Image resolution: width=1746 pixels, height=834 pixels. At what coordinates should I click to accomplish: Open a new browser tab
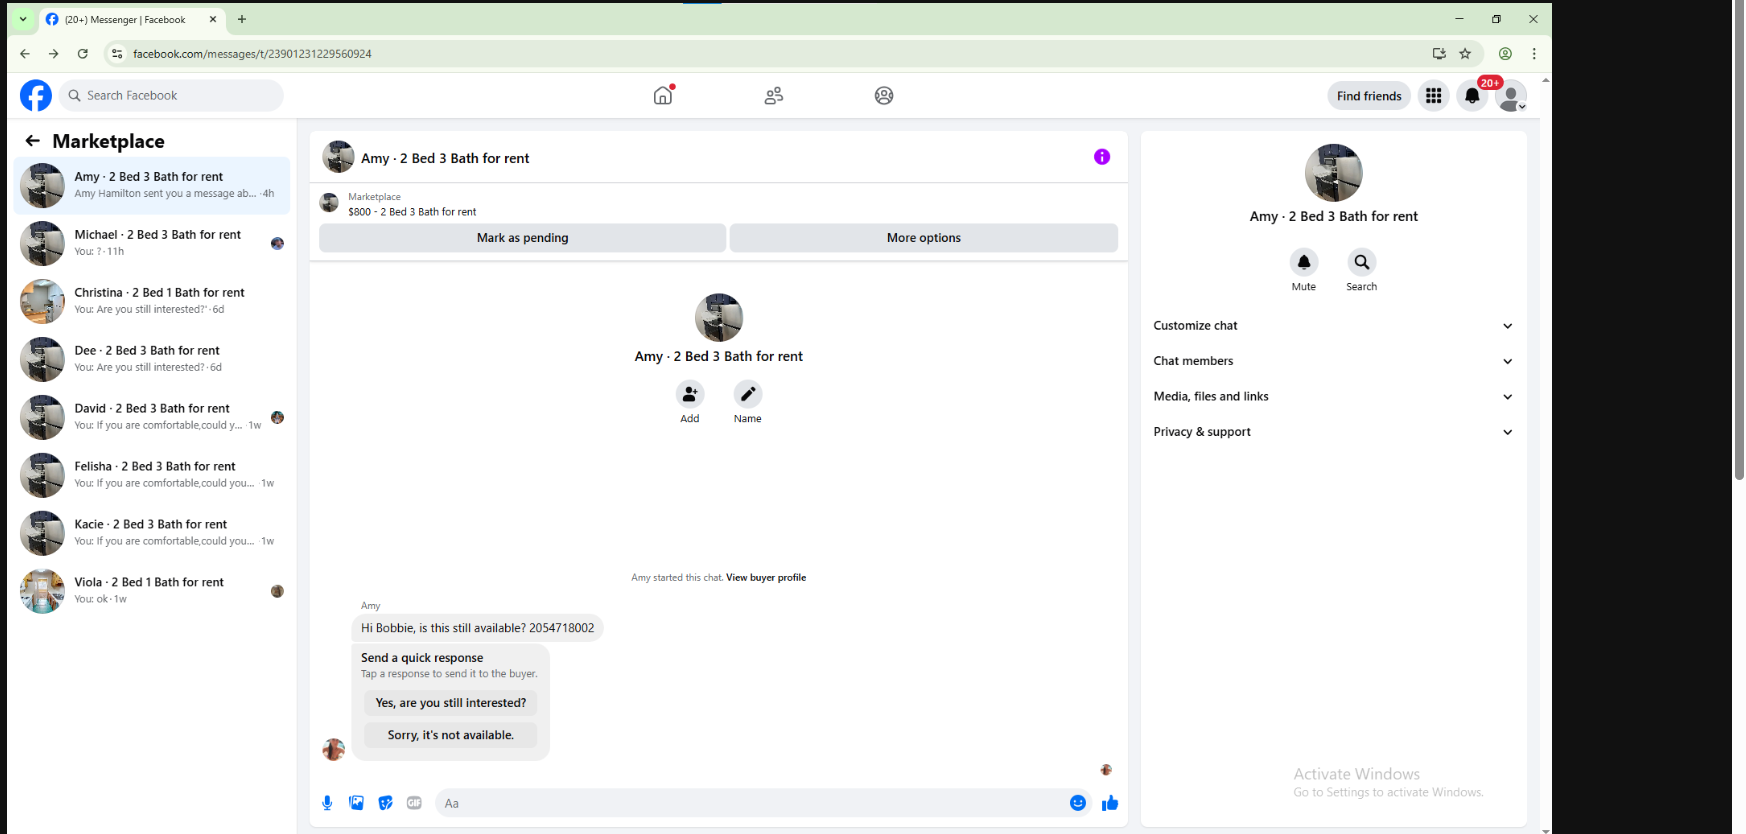pyautogui.click(x=242, y=19)
